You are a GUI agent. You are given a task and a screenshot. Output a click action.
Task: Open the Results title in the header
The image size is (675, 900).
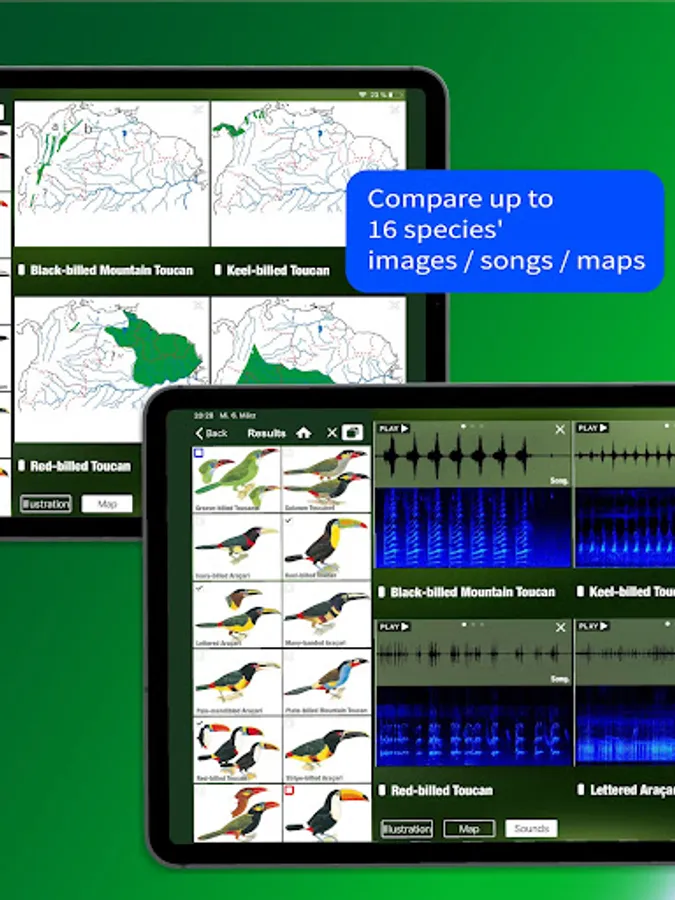tap(266, 433)
